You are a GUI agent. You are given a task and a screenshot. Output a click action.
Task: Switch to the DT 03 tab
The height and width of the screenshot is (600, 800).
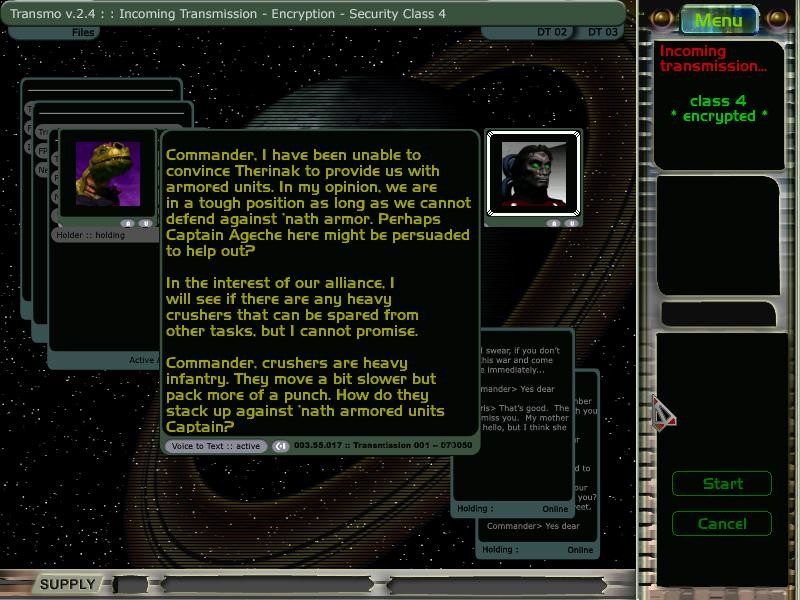point(603,32)
